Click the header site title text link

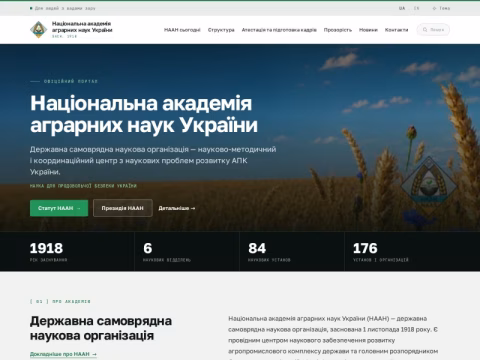tap(82, 27)
